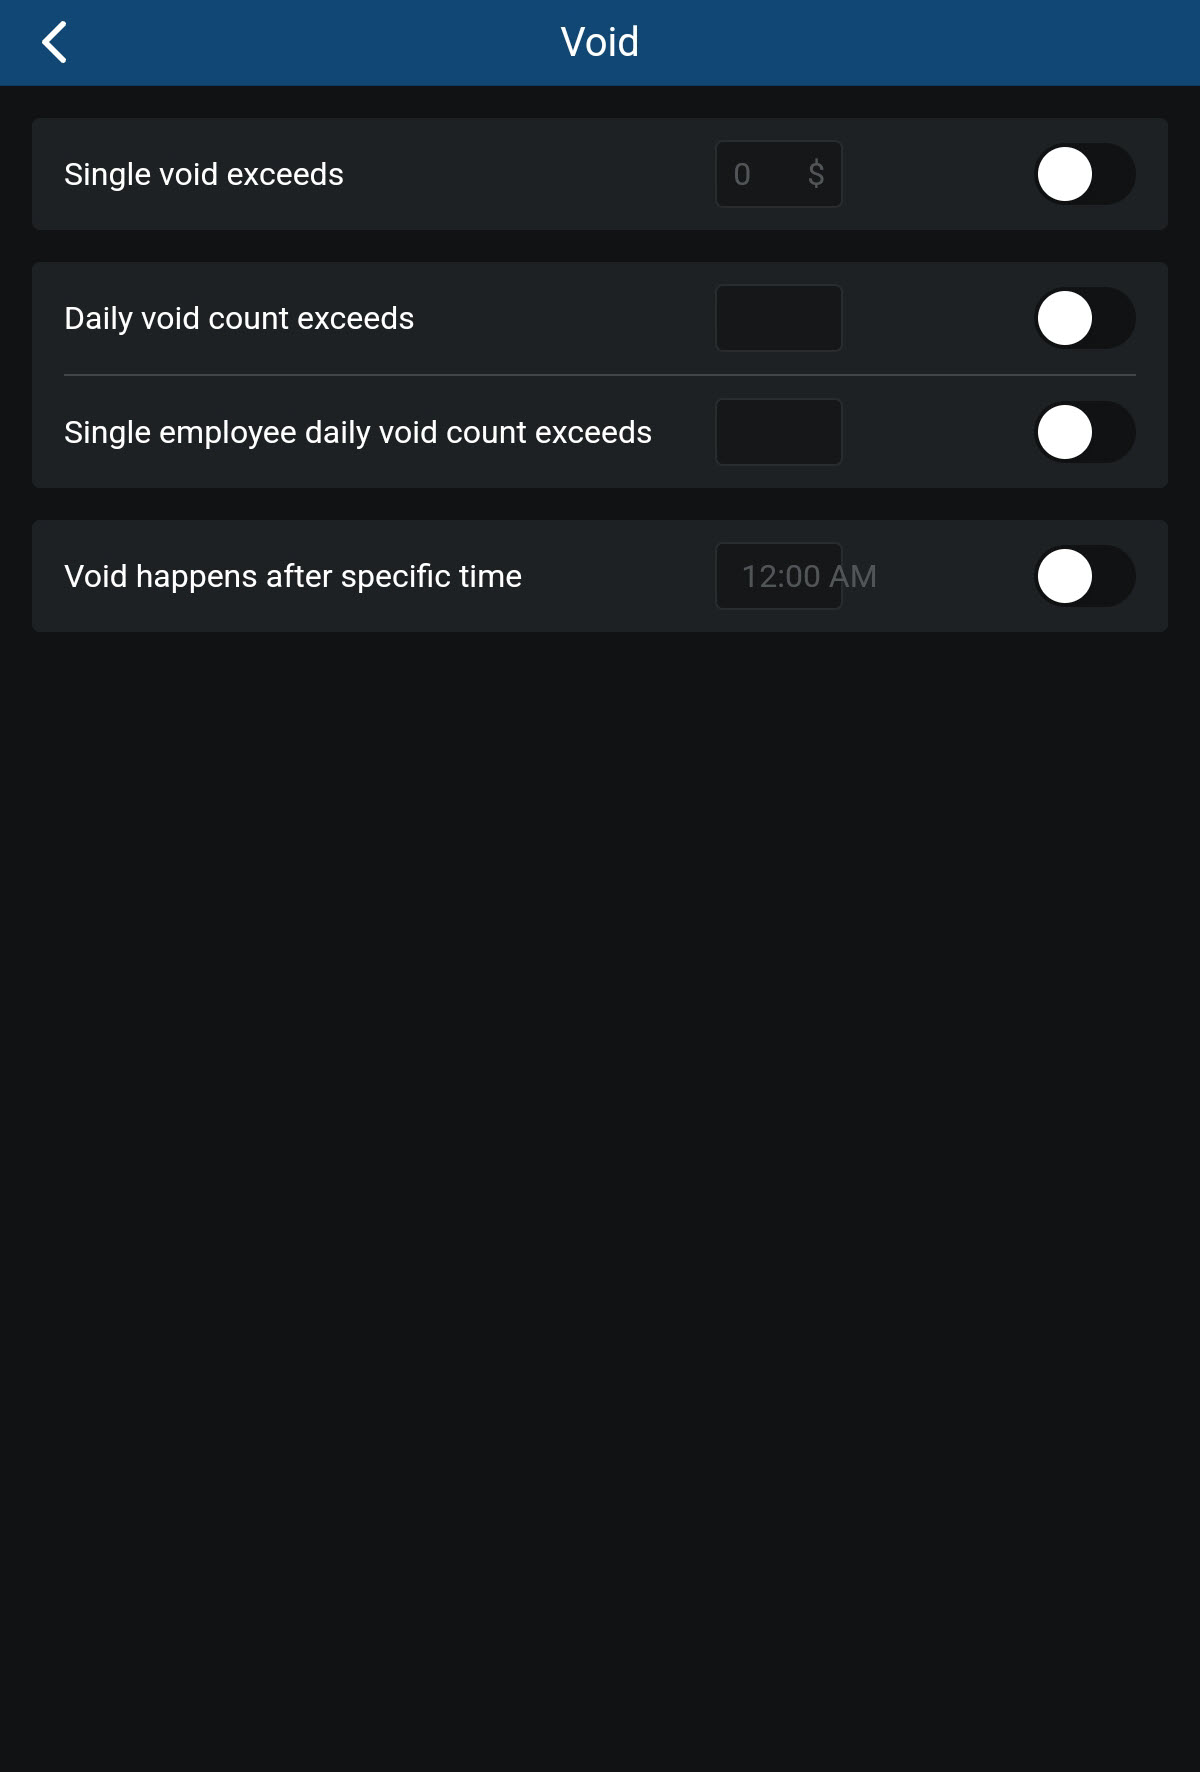Turn on Daily void count exceeds switch
This screenshot has width=1200, height=1772.
1084,318
